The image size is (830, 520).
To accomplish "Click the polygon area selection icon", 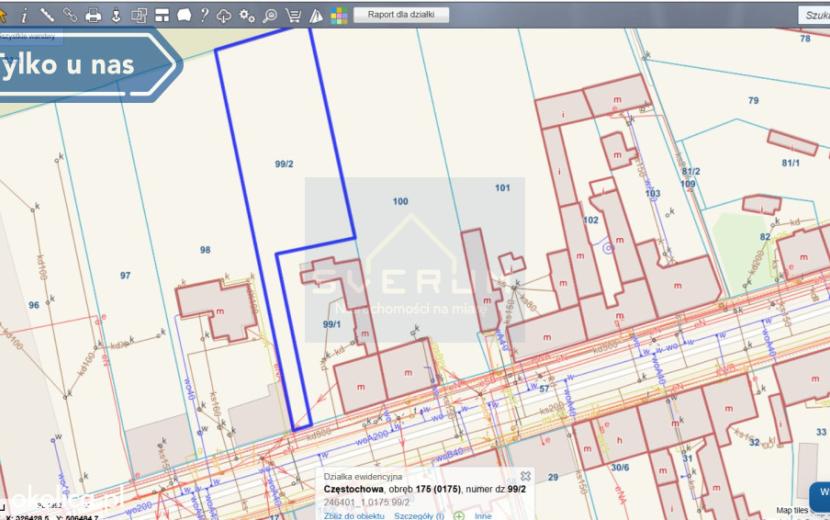I will 184,15.
